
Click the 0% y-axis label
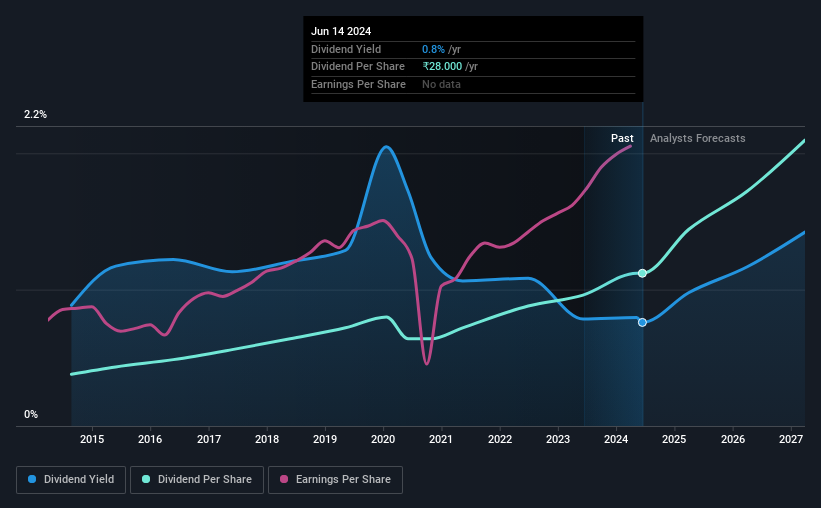pos(31,414)
